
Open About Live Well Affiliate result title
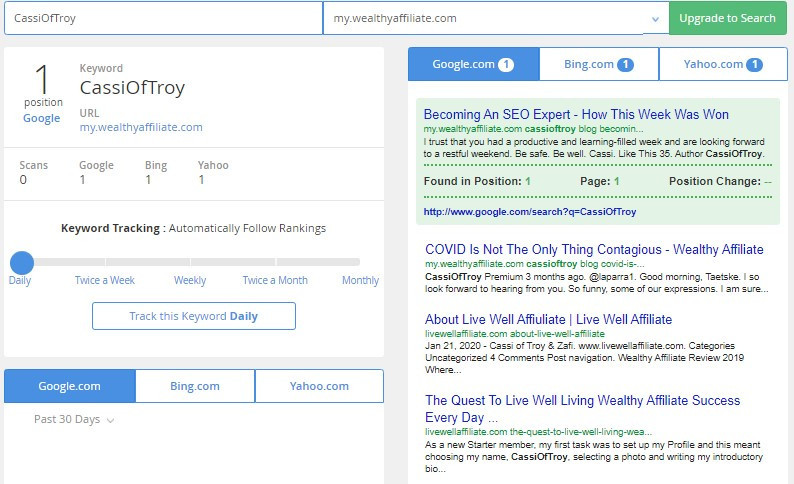(548, 319)
